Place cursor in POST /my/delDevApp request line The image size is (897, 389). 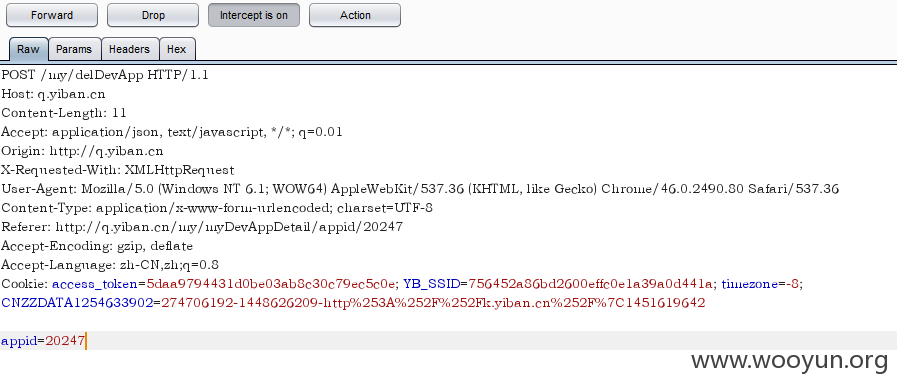coord(105,75)
